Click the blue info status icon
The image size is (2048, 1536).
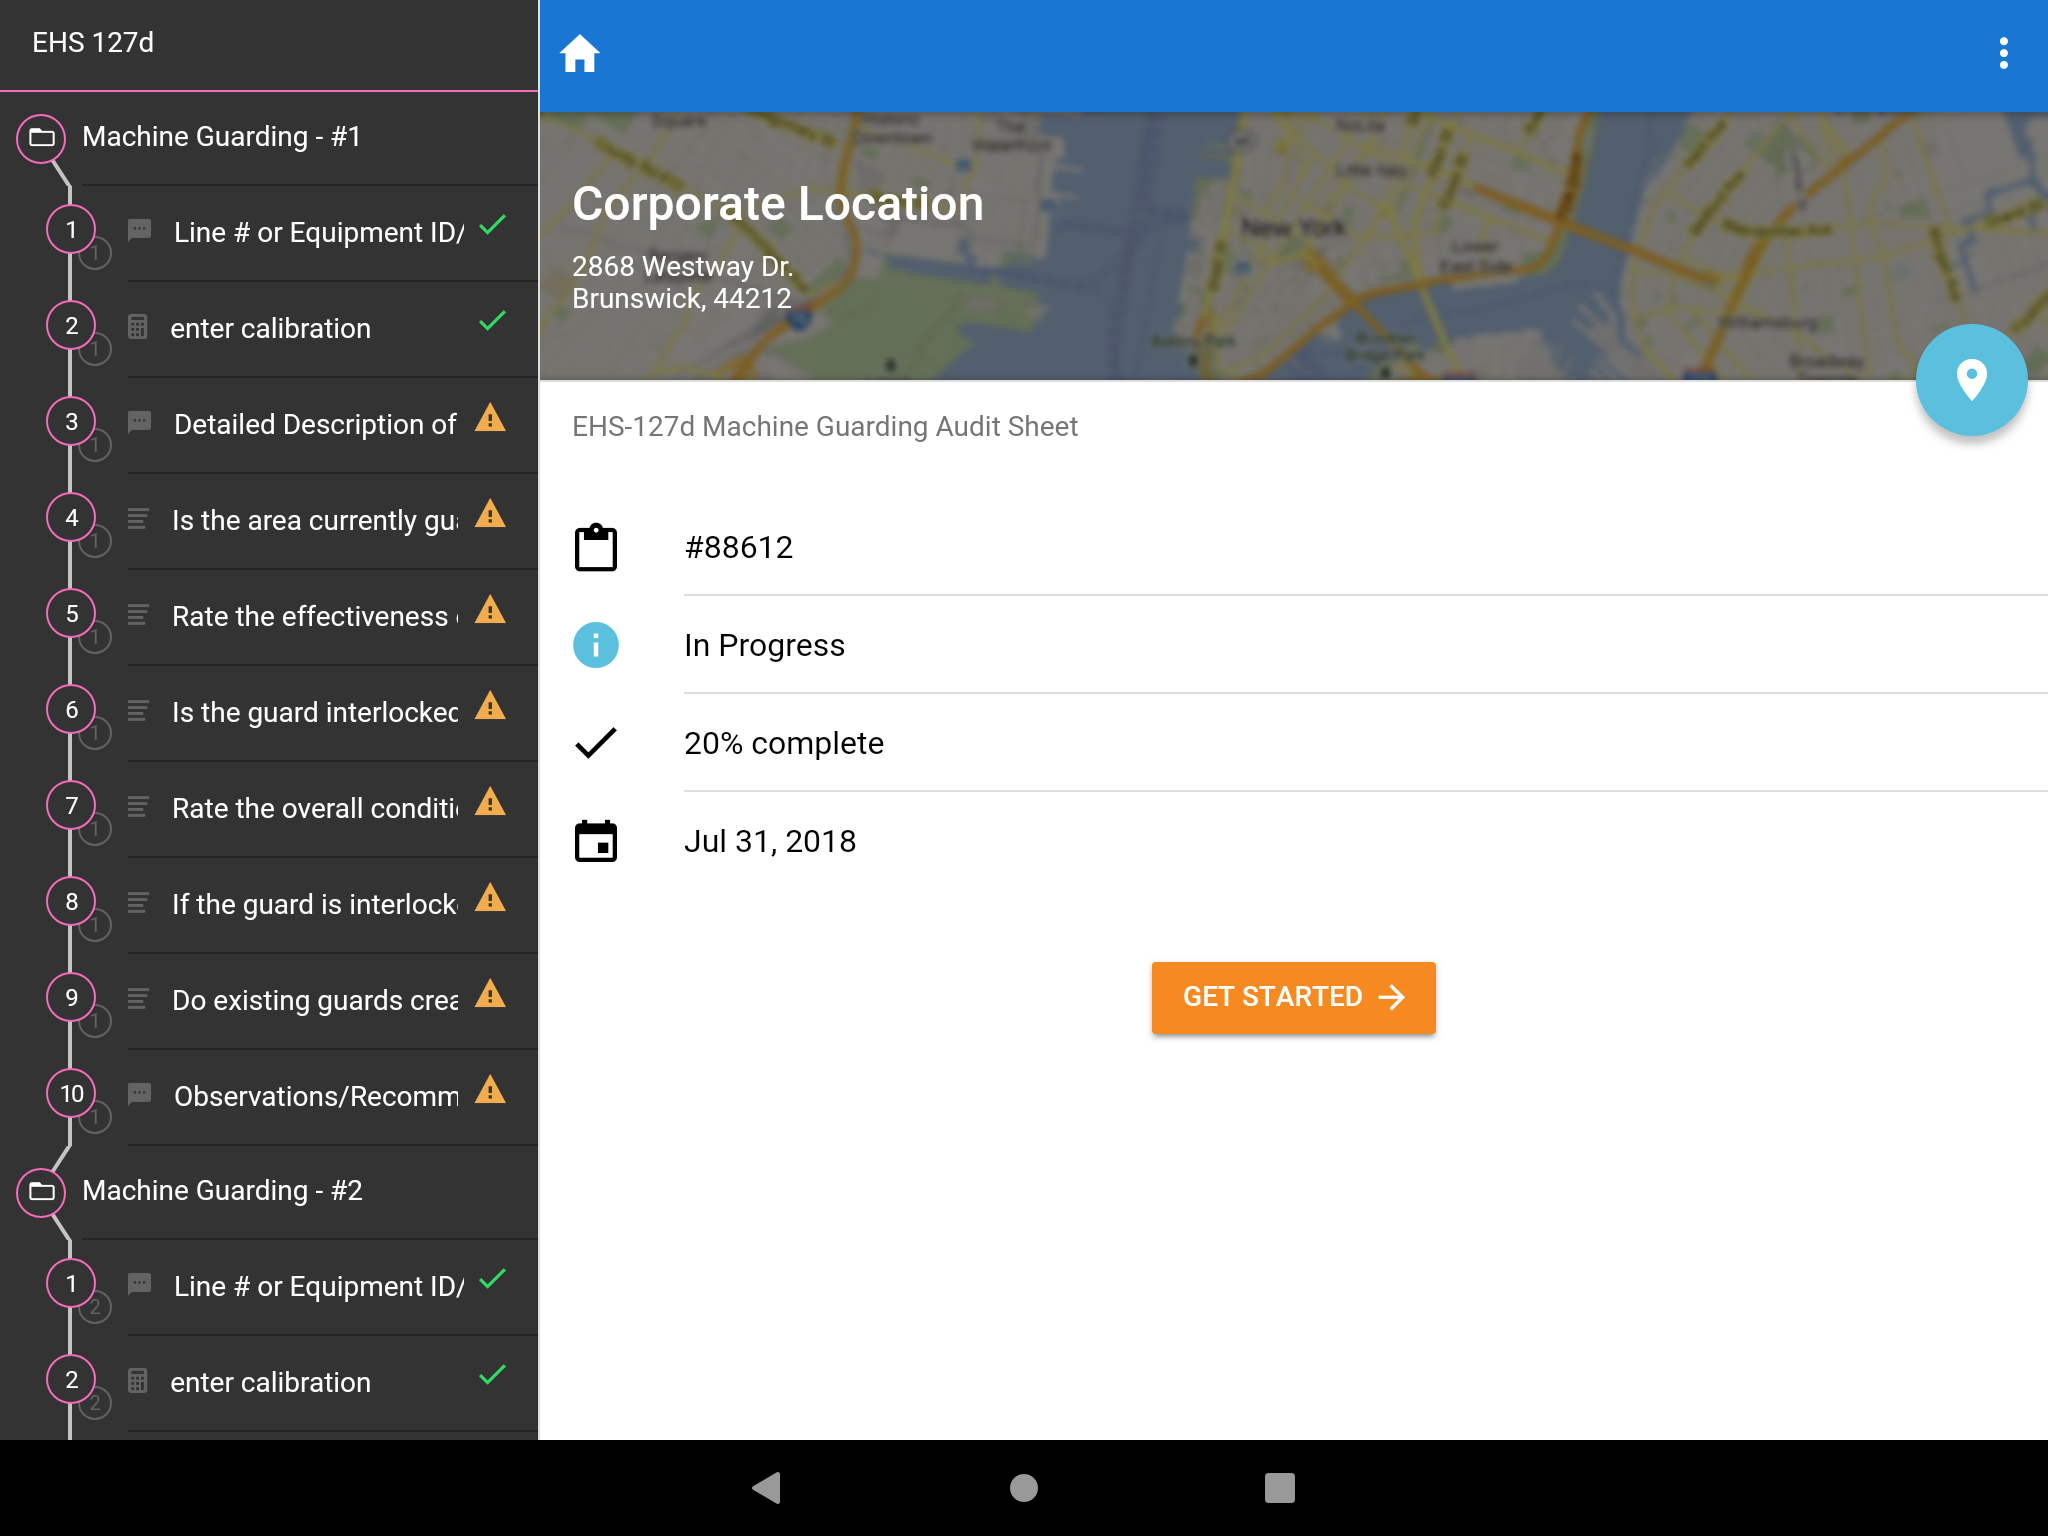[596, 645]
